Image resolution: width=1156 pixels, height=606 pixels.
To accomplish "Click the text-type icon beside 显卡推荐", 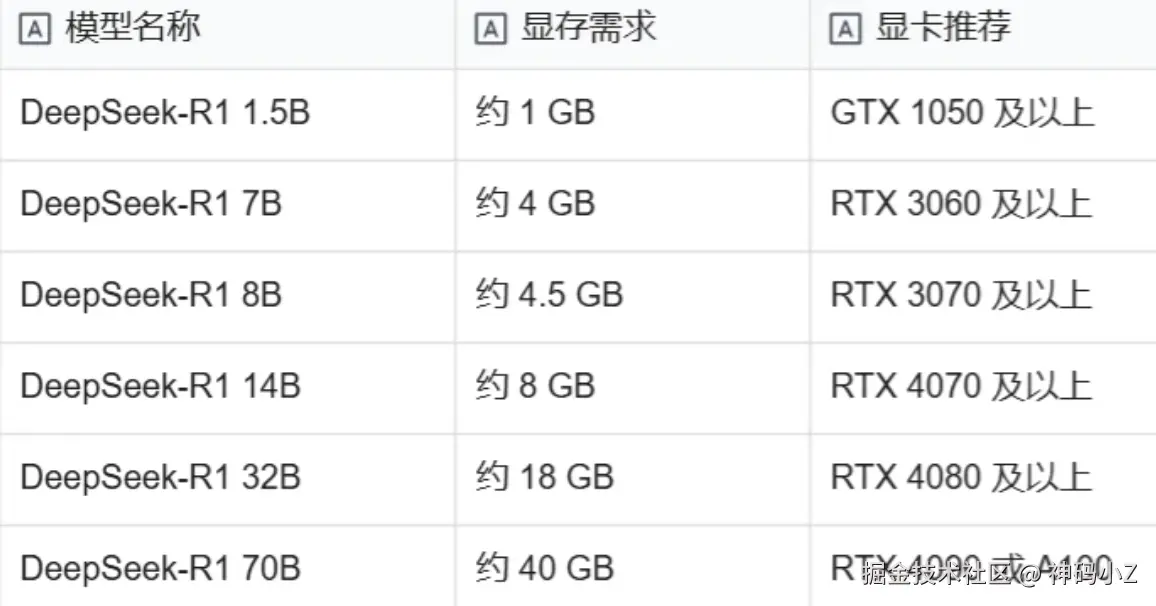I will (845, 30).
